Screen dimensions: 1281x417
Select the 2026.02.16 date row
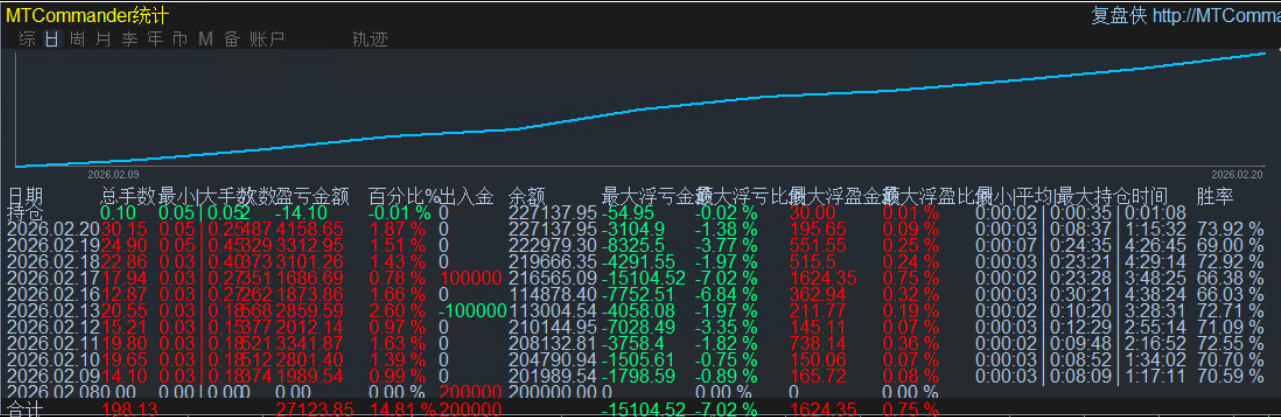[x=53, y=294]
